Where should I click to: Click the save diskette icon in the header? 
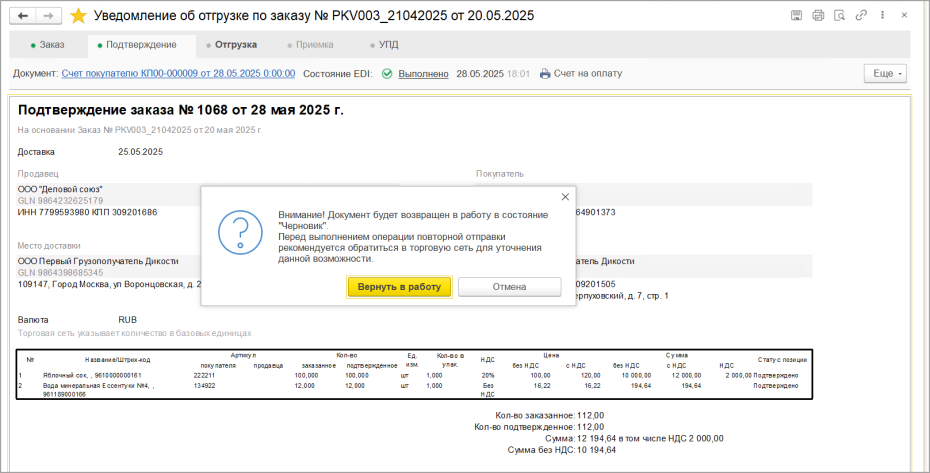tap(797, 15)
